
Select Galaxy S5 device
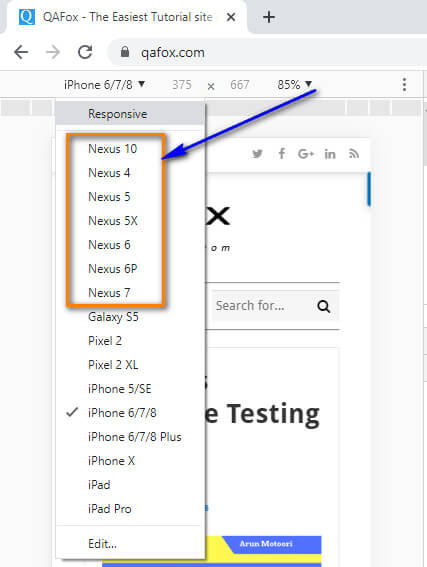tap(130, 317)
